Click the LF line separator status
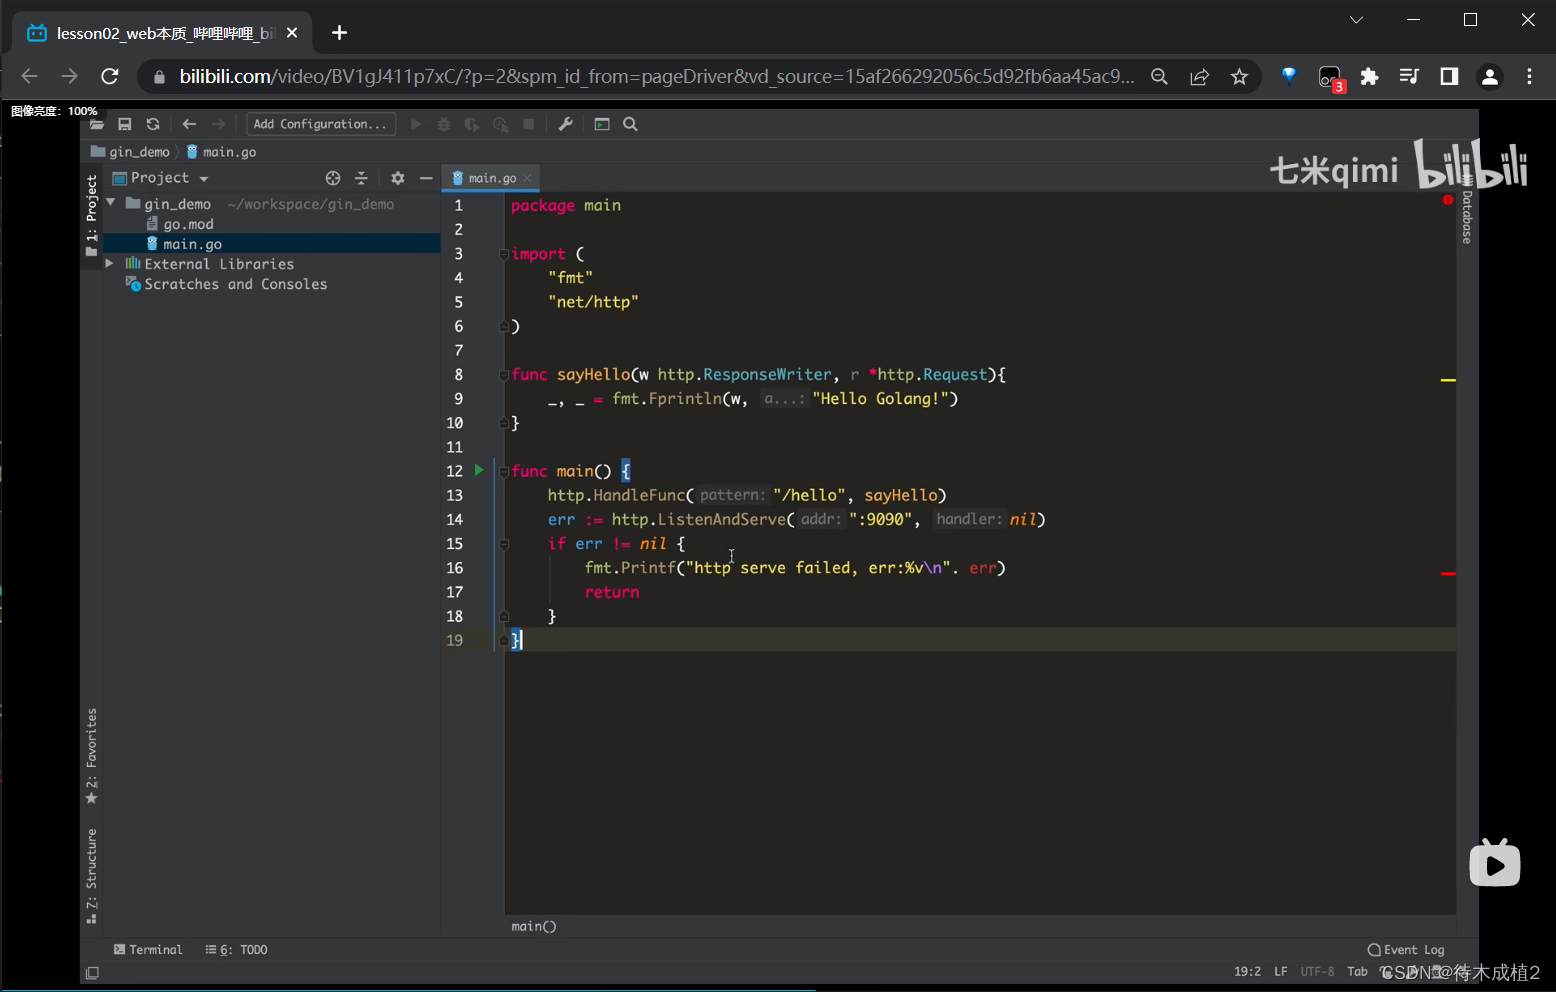The image size is (1556, 992). click(1280, 971)
